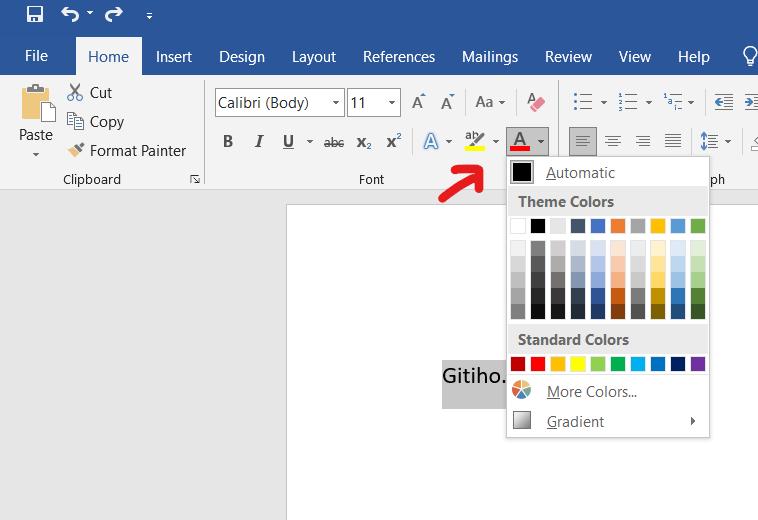Image resolution: width=758 pixels, height=520 pixels.
Task: Click the Save icon in title bar
Action: tap(35, 15)
